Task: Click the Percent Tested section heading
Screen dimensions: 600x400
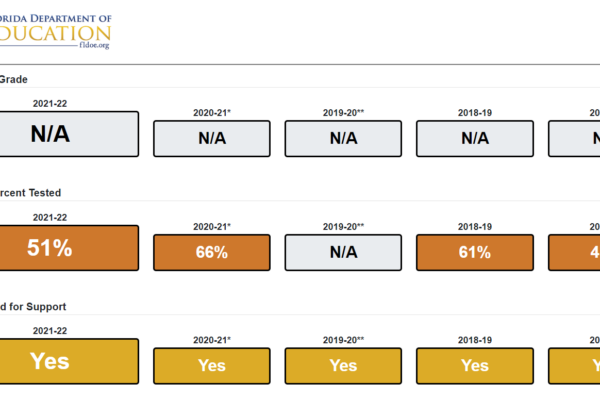Action: pos(30,193)
